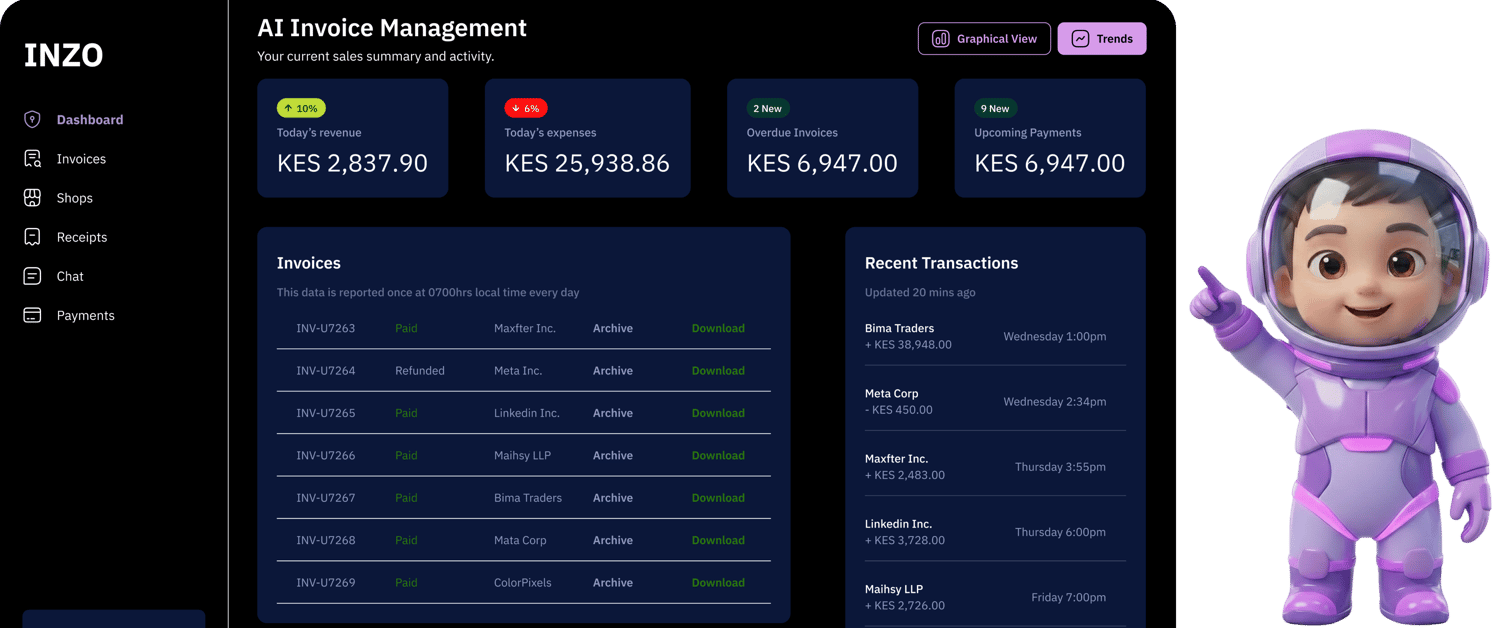This screenshot has width=1500, height=628.
Task: Click the Upcoming Payments summary card
Action: tap(1049, 138)
